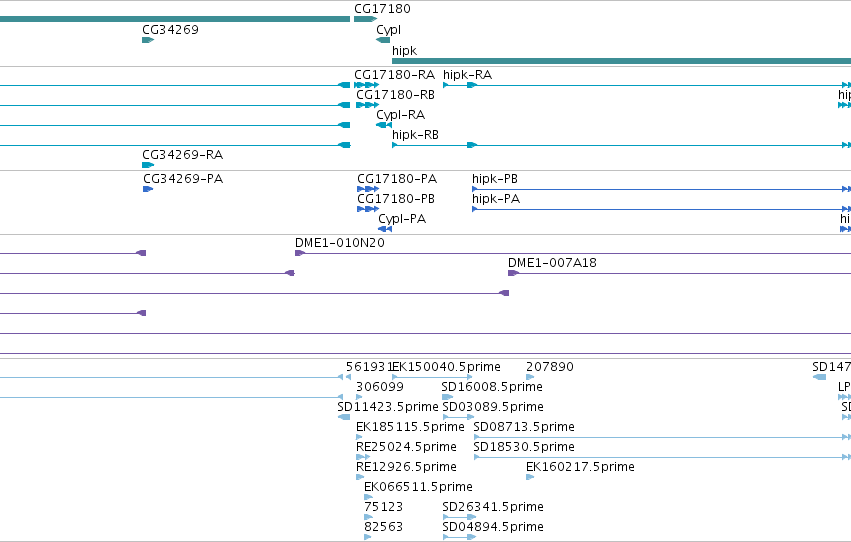The height and width of the screenshot is (542, 851).
Task: Select the SD11423.5prime EST glyph
Action: (344, 417)
